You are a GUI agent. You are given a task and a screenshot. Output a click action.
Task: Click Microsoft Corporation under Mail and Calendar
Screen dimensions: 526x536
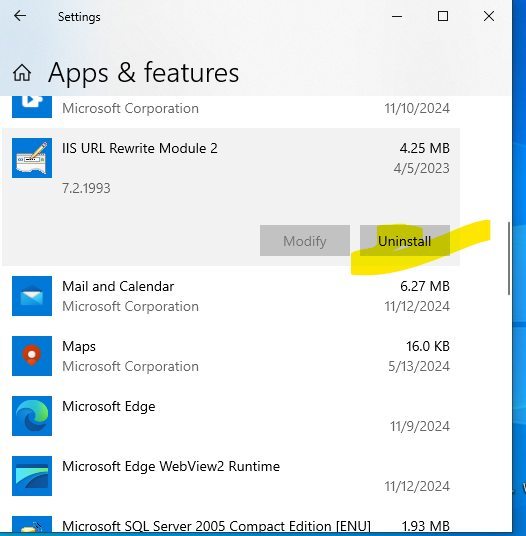(130, 306)
